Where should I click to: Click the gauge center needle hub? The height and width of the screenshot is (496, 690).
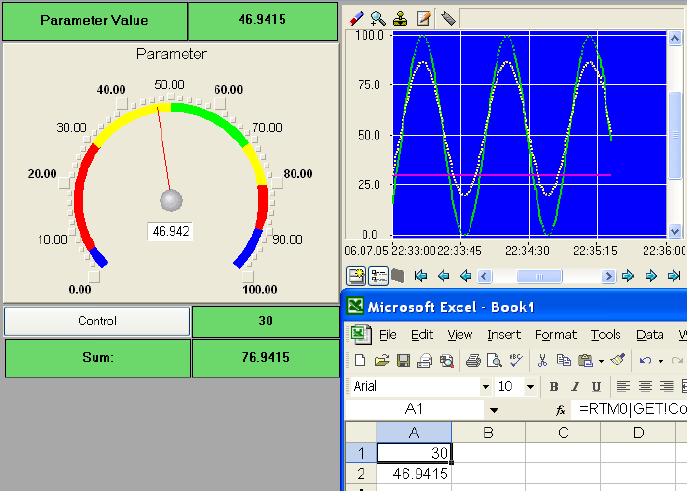point(171,200)
